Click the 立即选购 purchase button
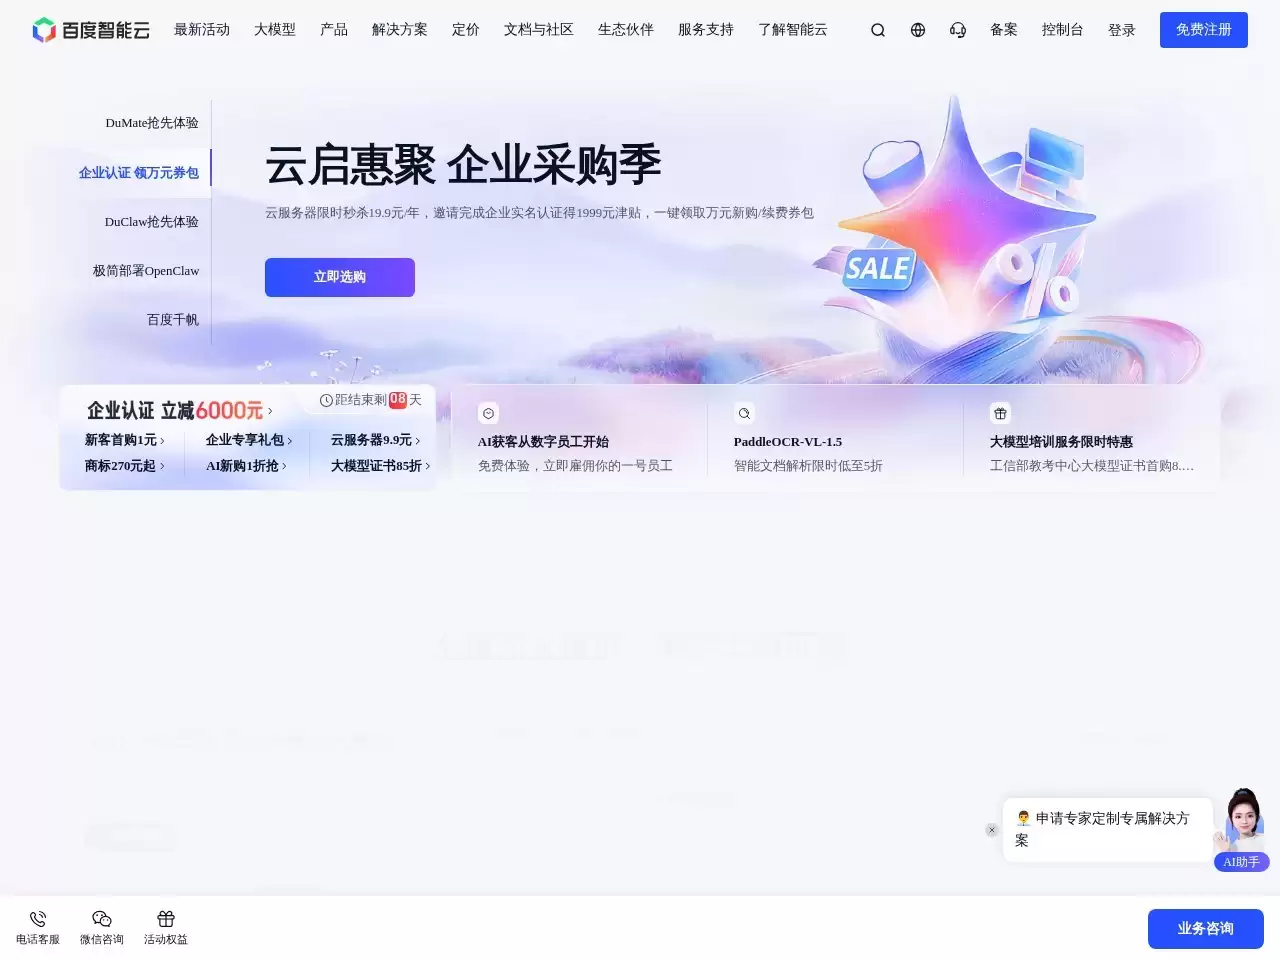This screenshot has width=1280, height=960. point(339,277)
